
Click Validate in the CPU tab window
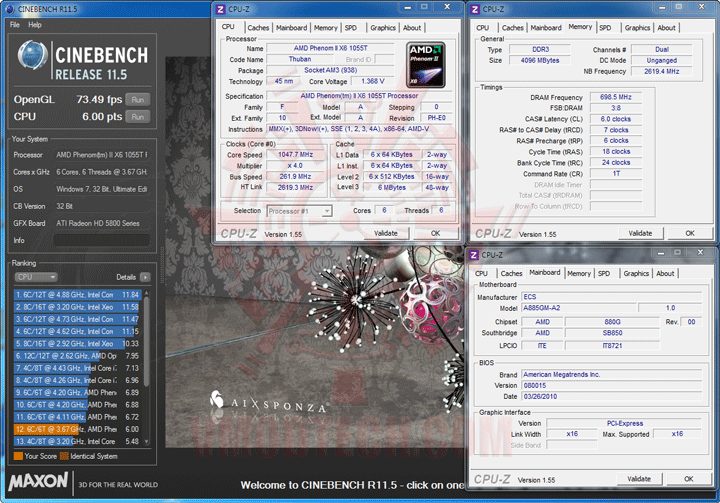386,233
